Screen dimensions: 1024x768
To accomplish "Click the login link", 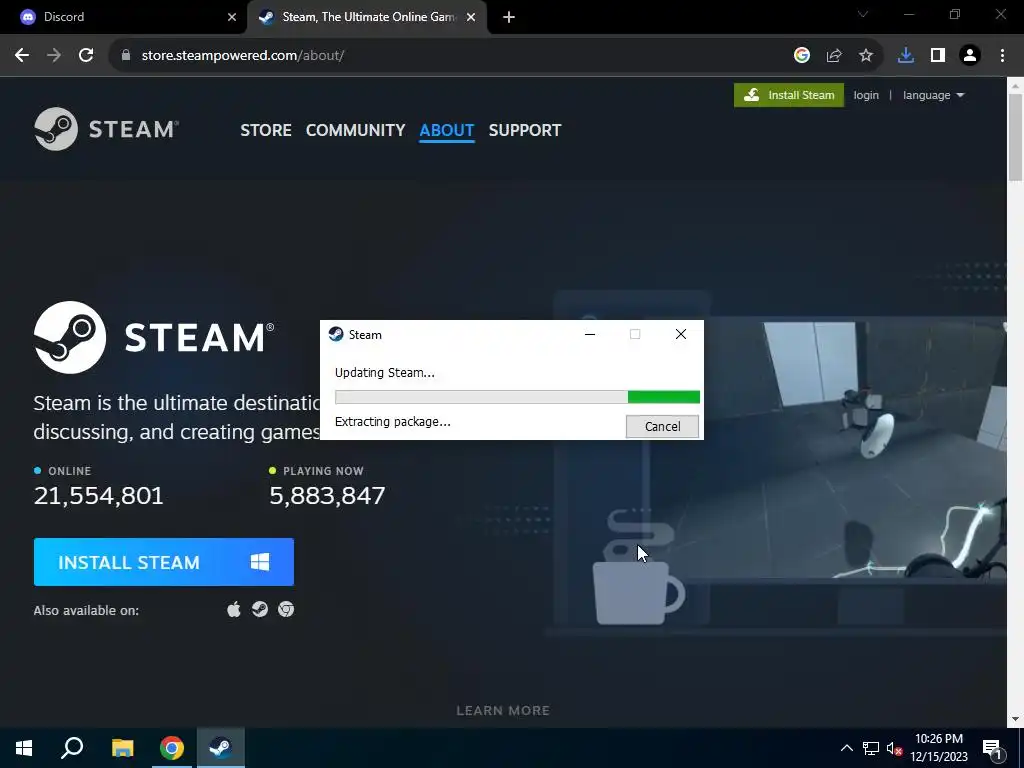I will pyautogui.click(x=866, y=95).
